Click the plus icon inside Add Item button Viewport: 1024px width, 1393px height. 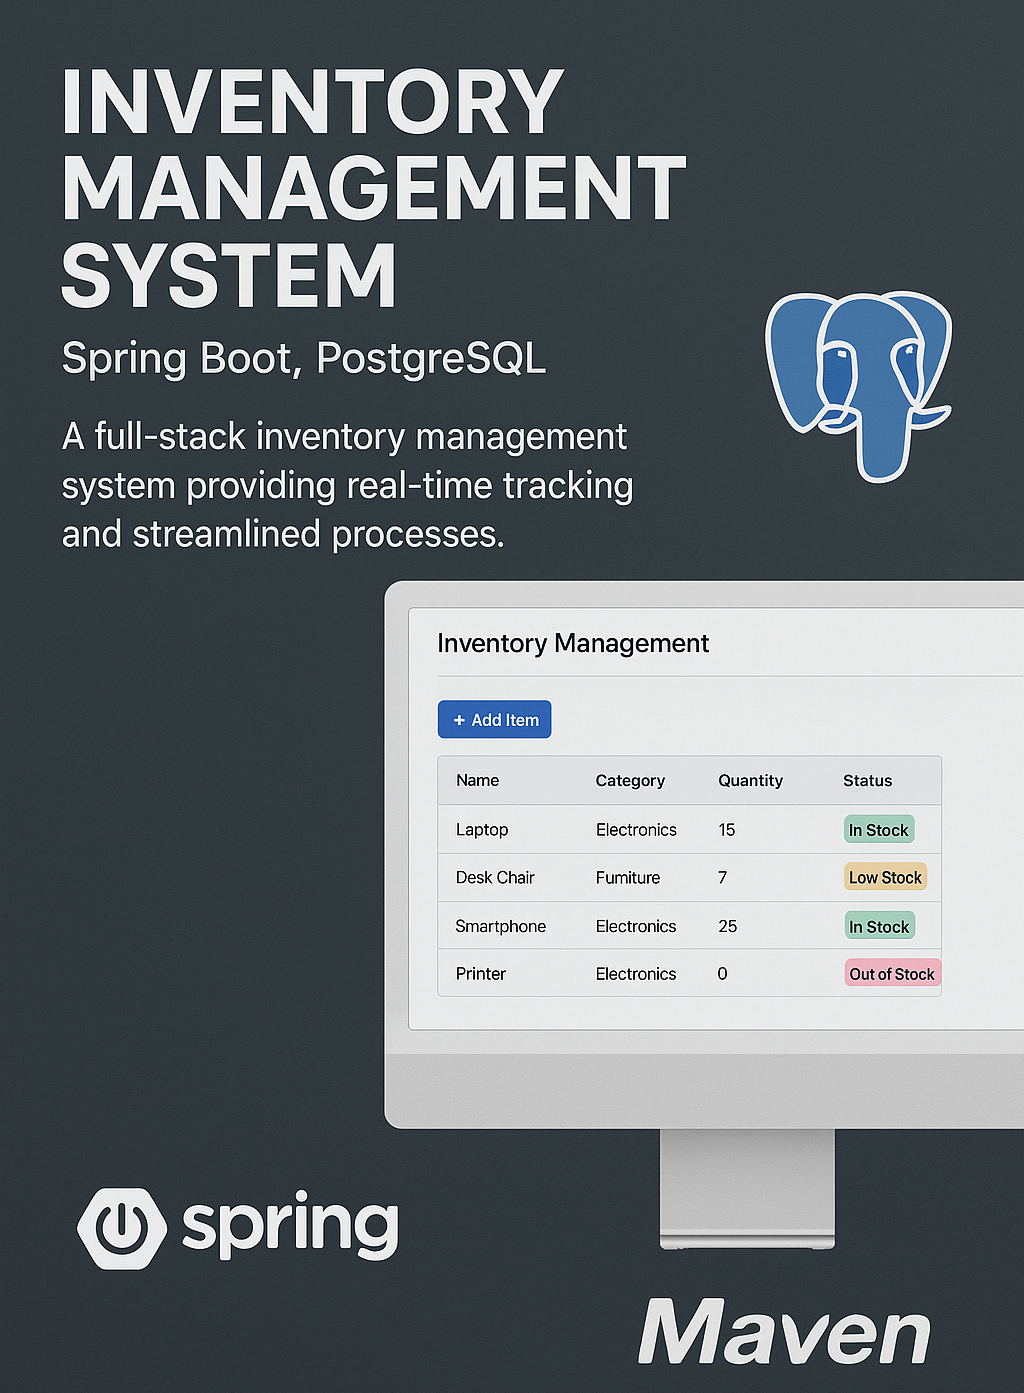(460, 719)
